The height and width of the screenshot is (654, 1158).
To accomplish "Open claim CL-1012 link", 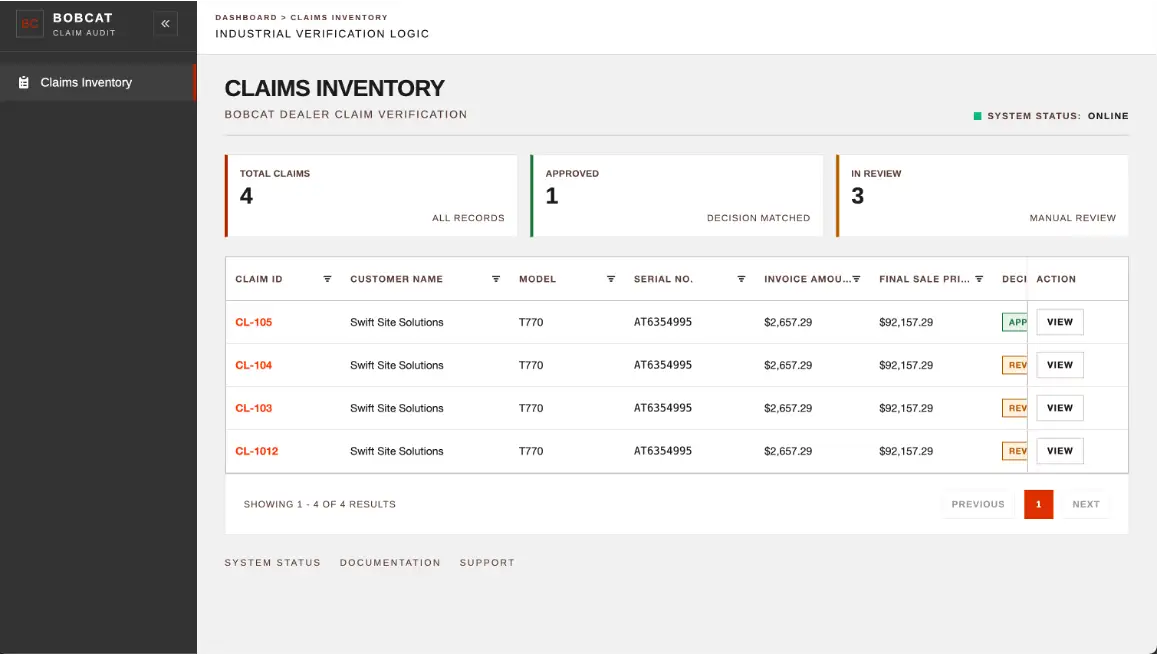I will (256, 451).
